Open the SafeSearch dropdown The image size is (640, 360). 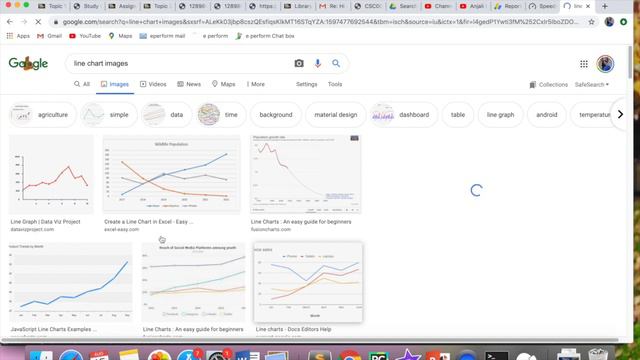[x=591, y=84]
